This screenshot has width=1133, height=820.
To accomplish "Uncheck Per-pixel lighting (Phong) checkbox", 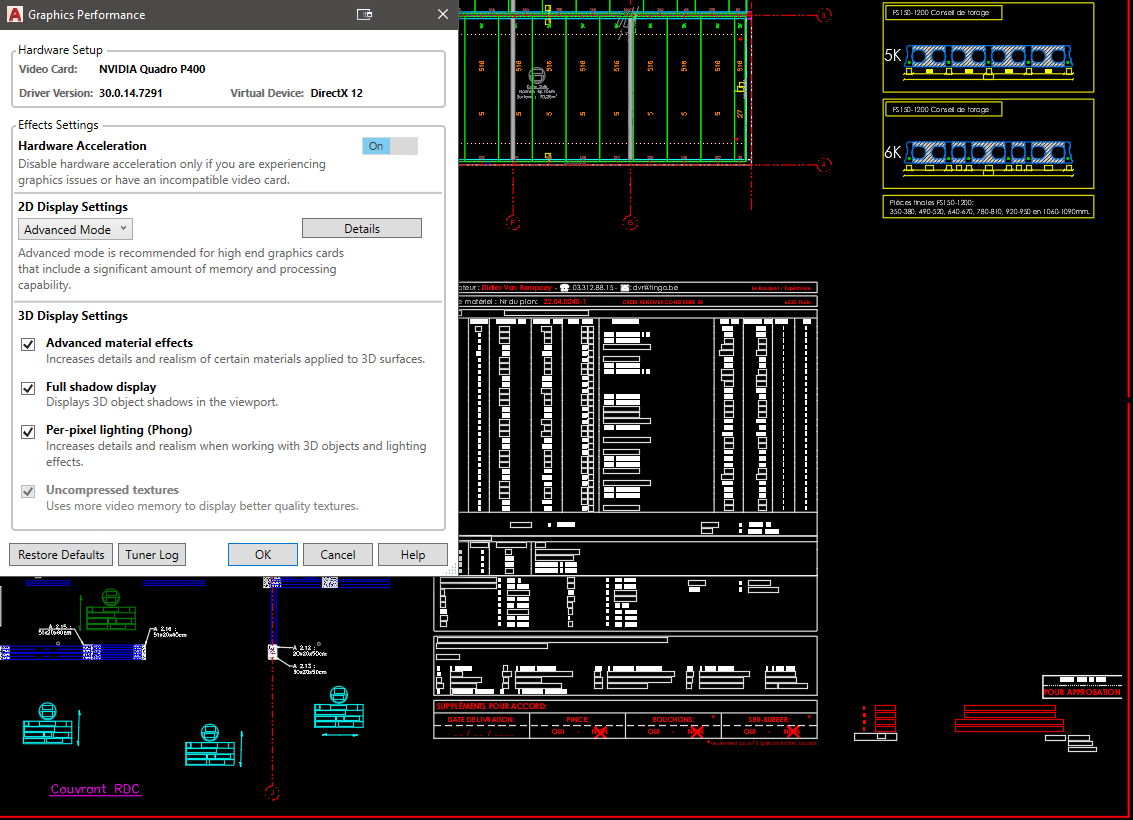I will click(28, 431).
